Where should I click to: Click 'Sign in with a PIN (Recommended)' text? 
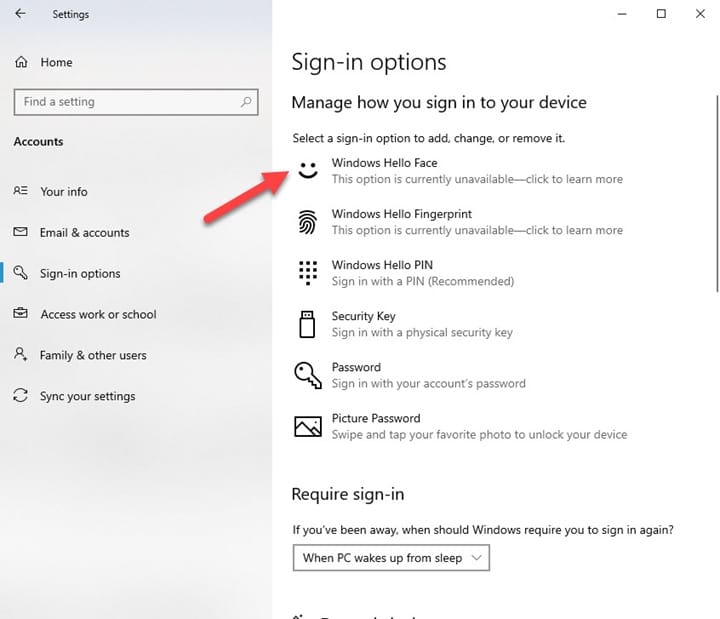(423, 281)
